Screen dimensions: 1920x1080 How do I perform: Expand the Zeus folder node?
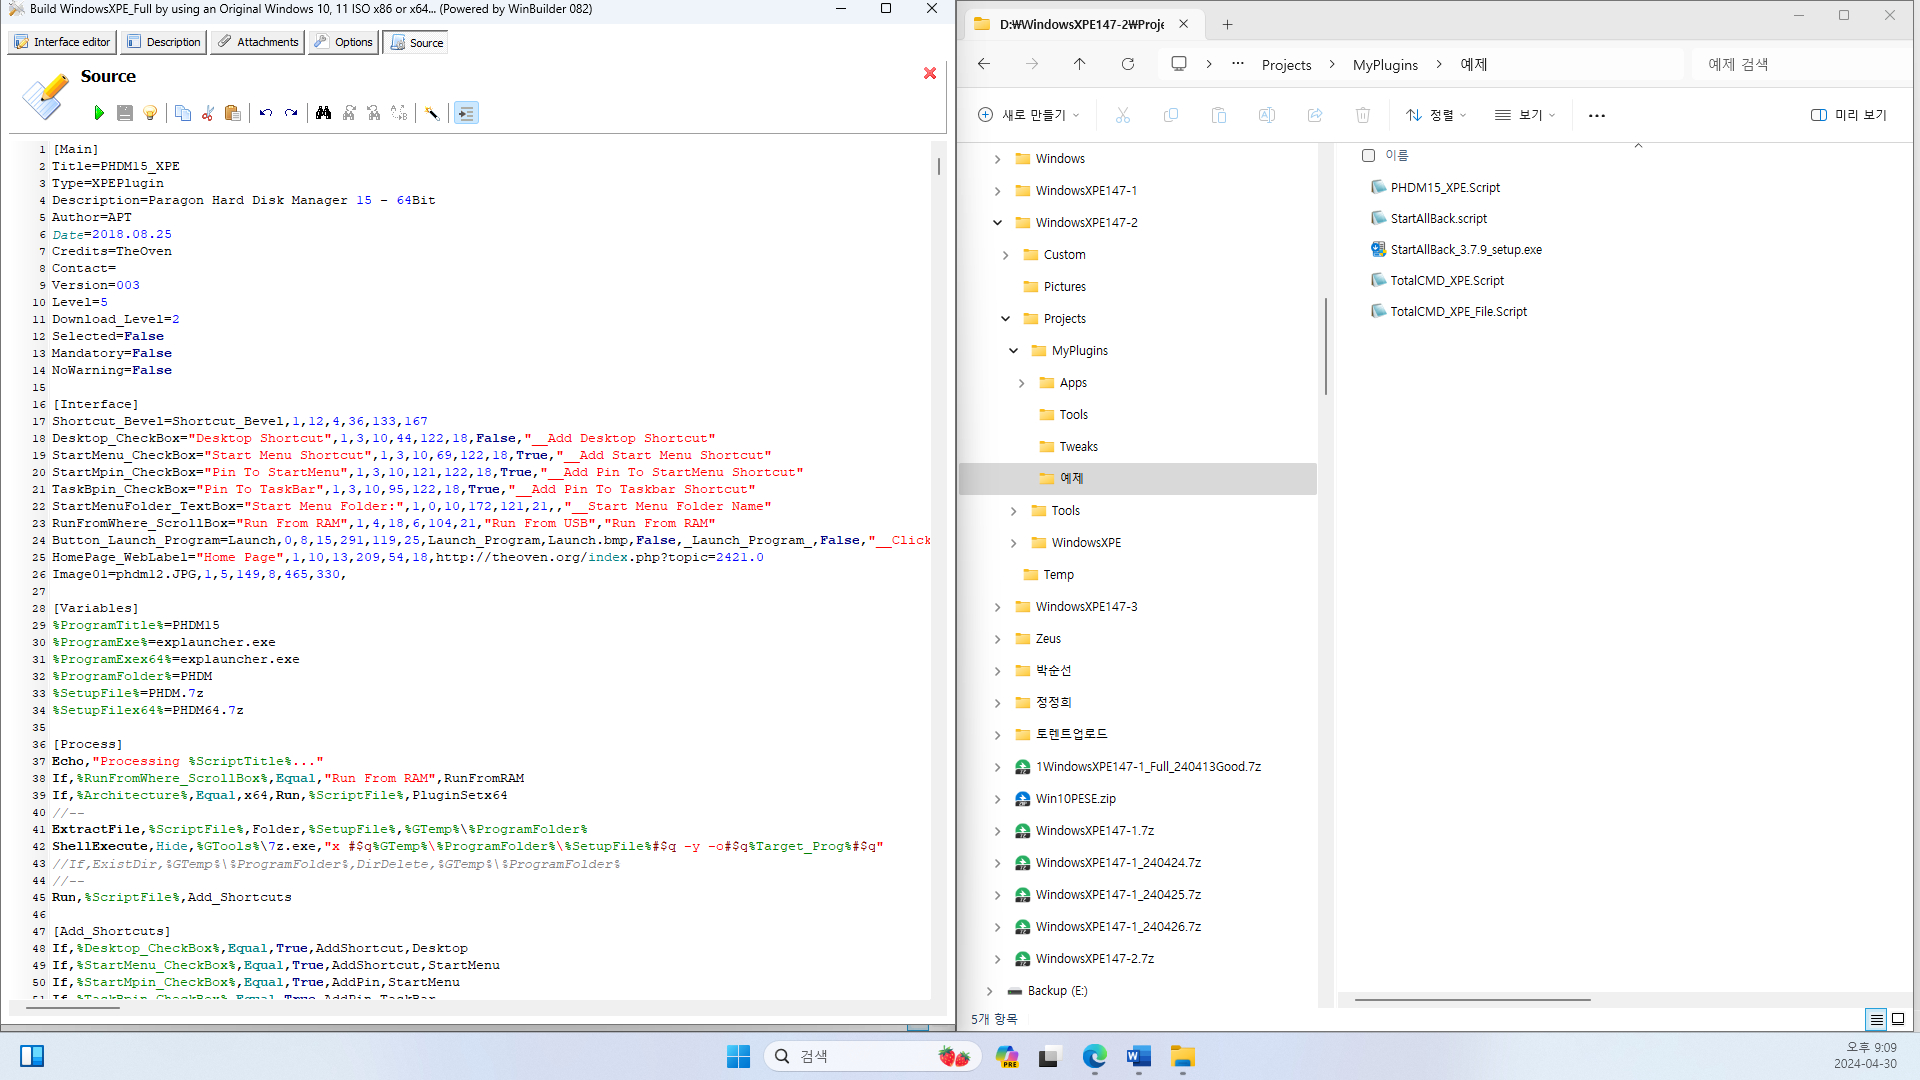997,639
